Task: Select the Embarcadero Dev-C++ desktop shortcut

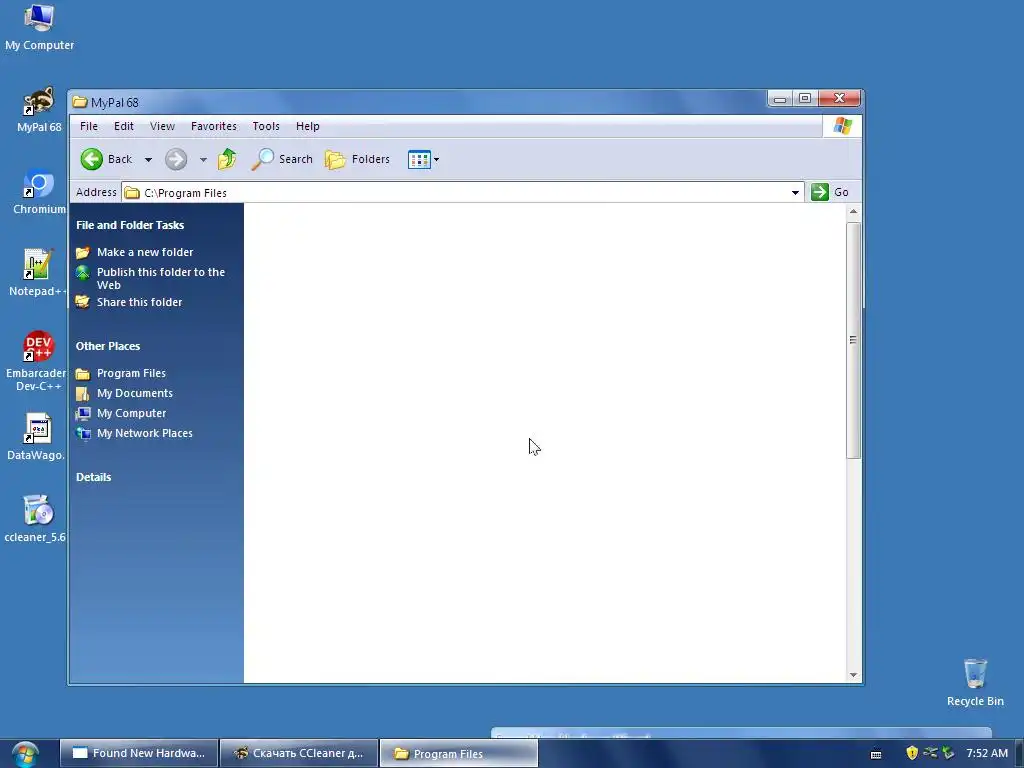Action: (x=36, y=361)
